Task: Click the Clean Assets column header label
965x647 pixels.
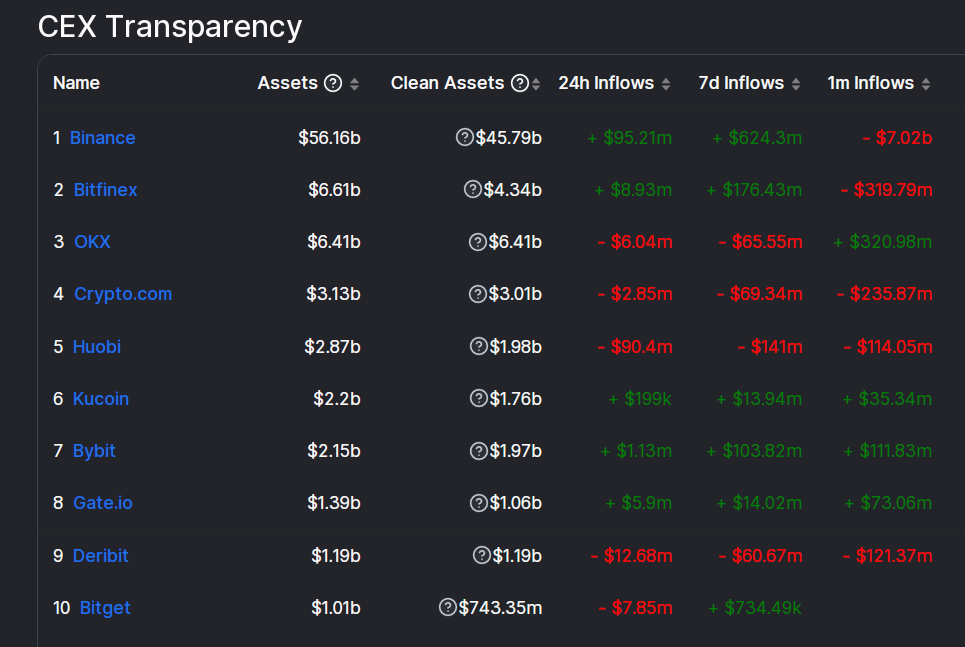Action: [447, 83]
